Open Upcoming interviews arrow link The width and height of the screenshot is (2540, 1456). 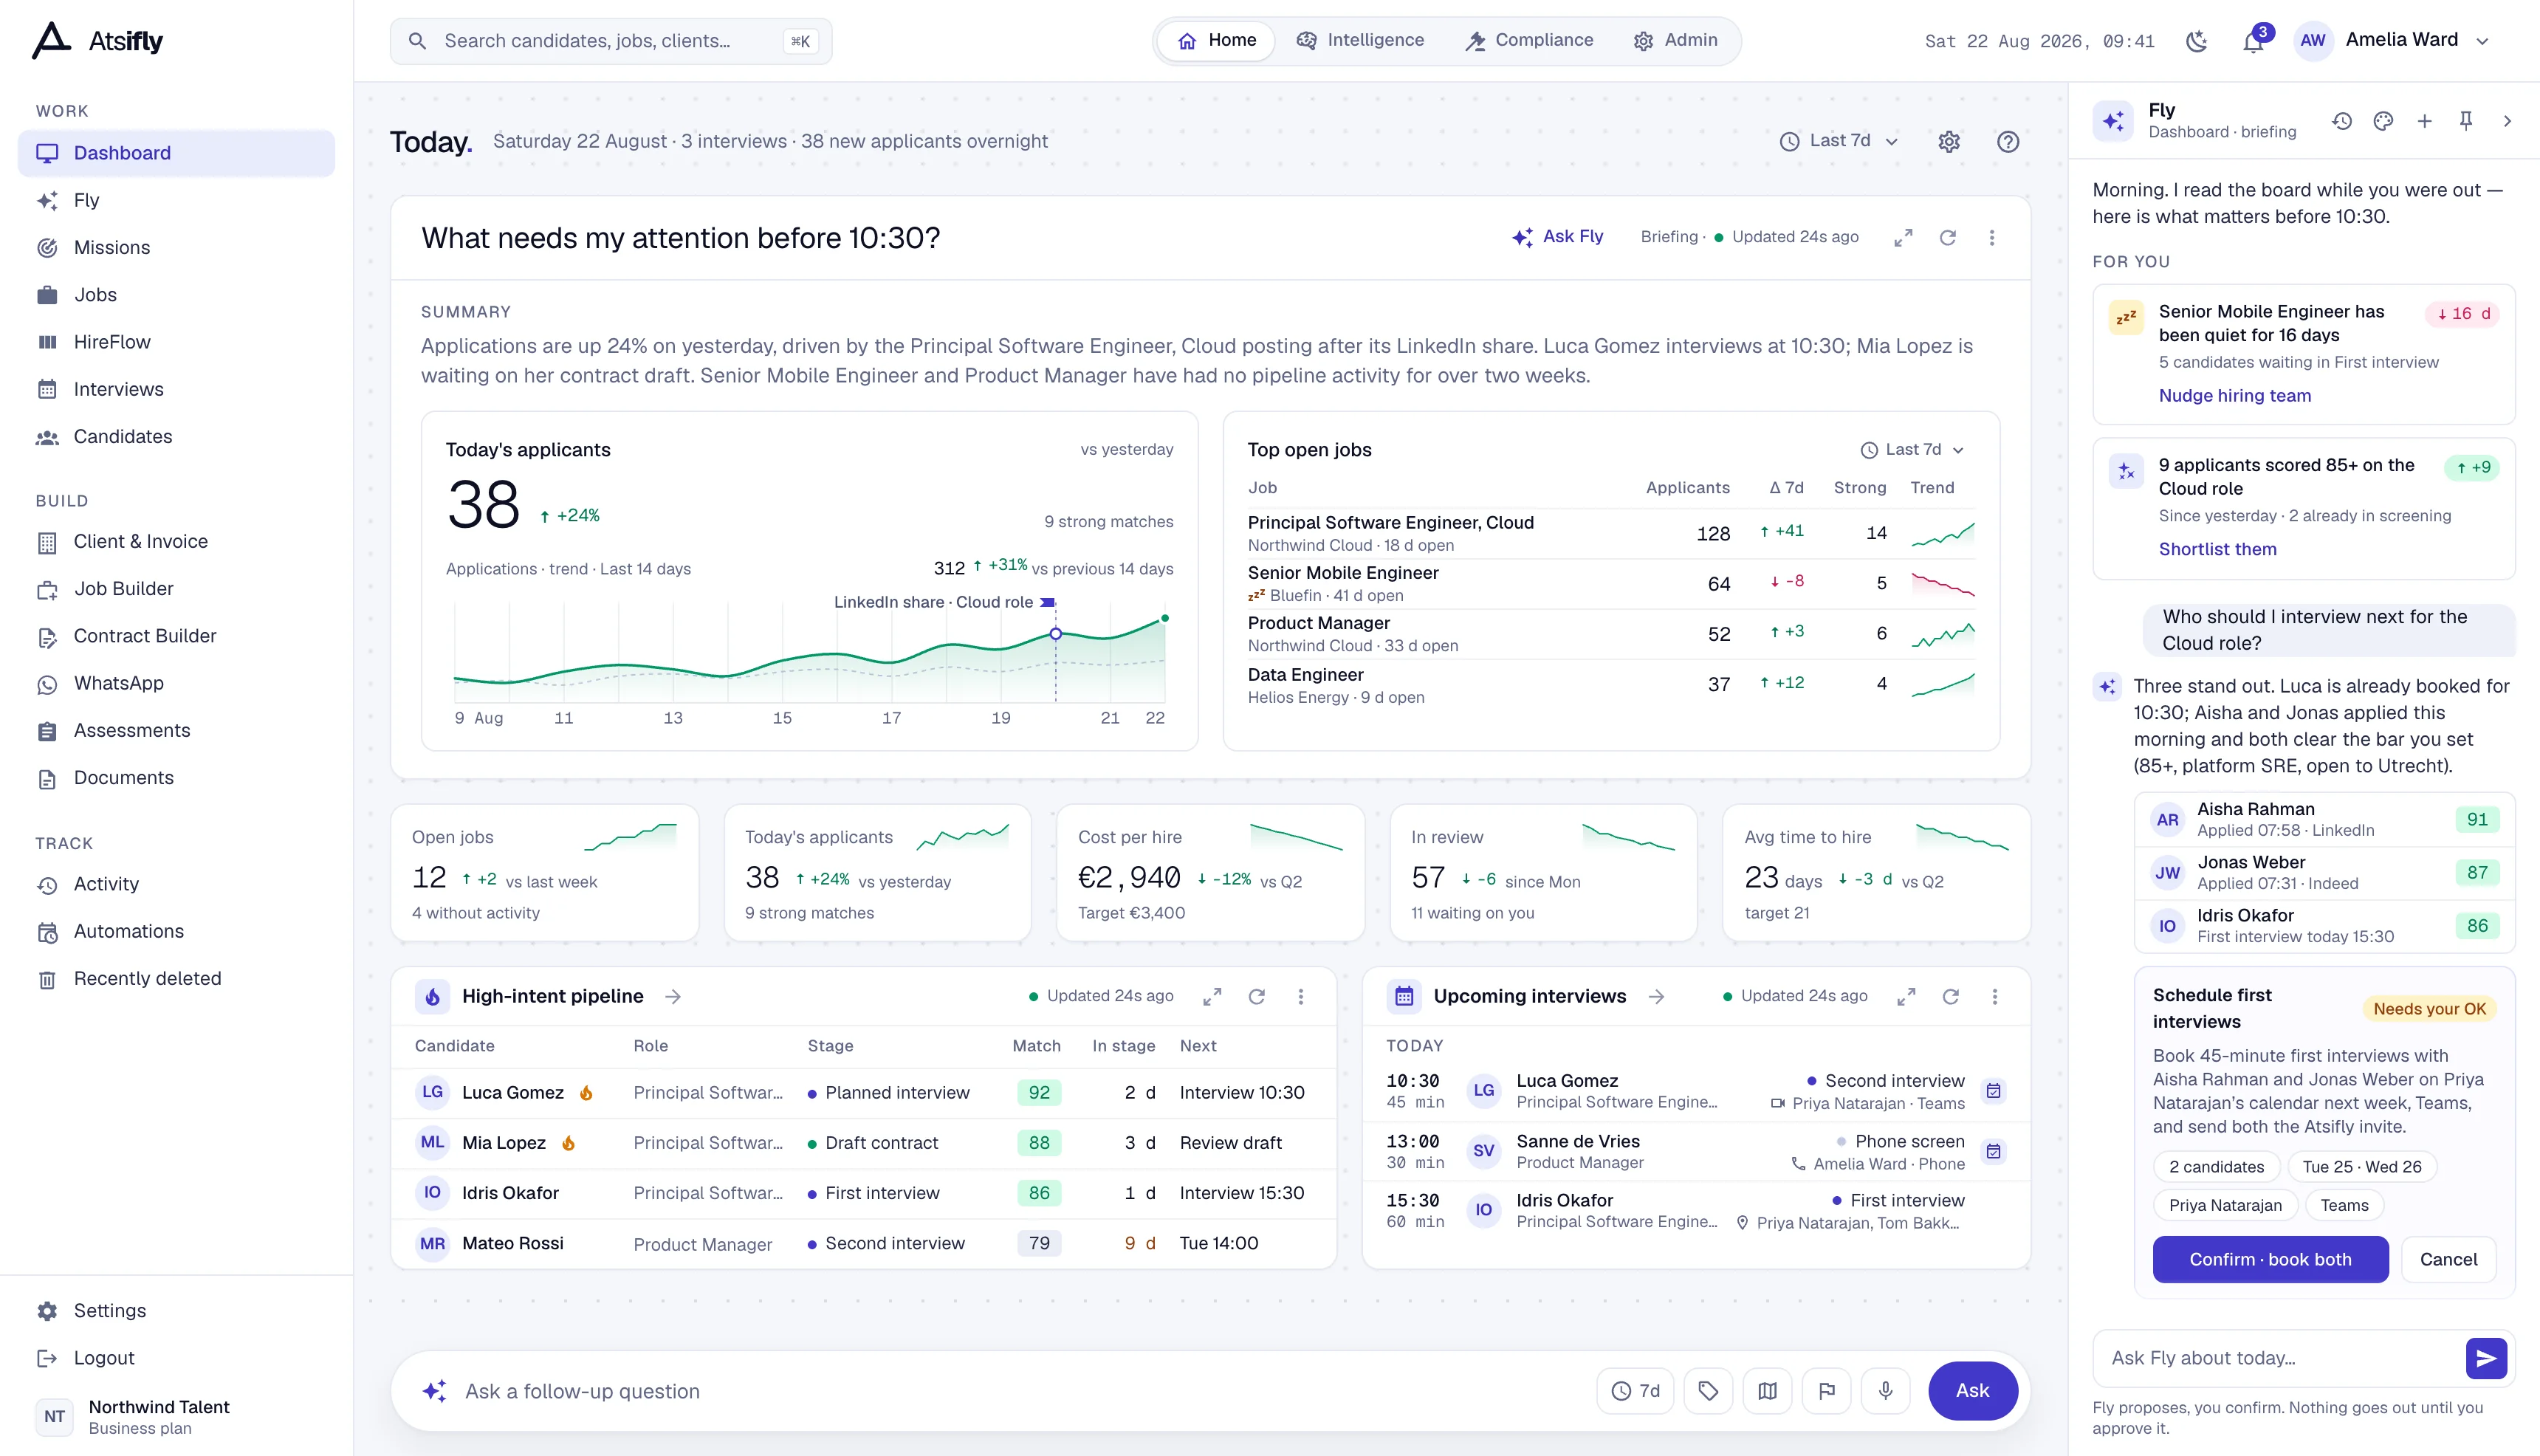[x=1656, y=997]
